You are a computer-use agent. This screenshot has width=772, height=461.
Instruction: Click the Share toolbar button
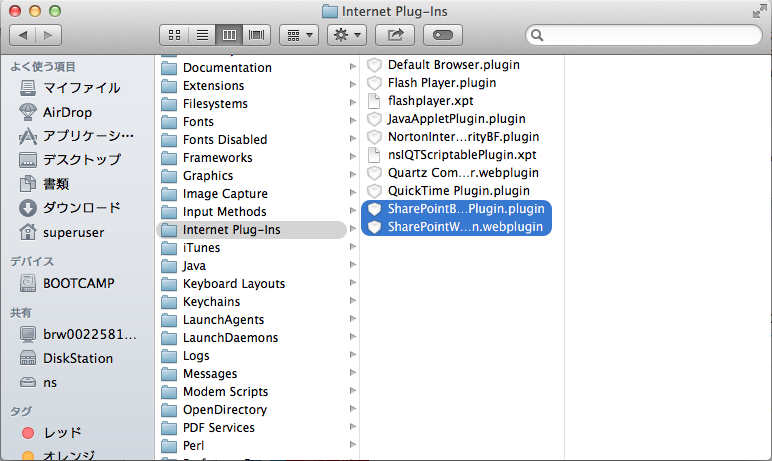pos(395,35)
